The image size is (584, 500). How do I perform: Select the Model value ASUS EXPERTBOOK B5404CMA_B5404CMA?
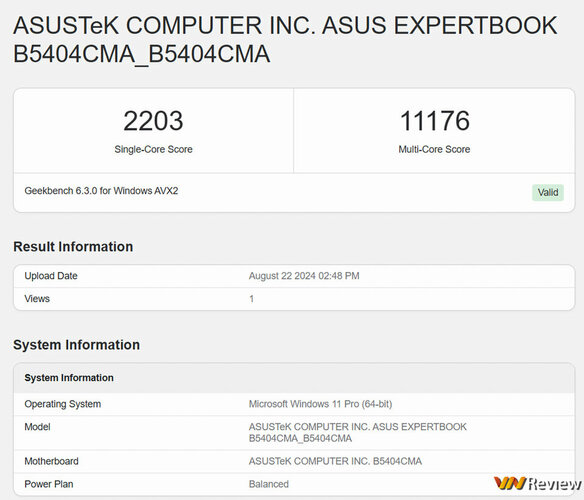click(358, 433)
